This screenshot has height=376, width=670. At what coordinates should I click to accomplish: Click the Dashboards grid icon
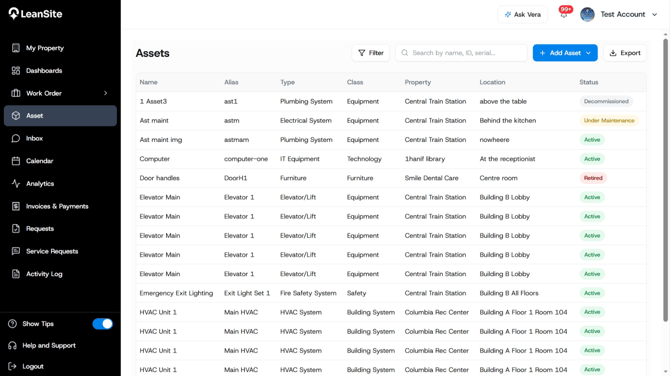point(16,70)
